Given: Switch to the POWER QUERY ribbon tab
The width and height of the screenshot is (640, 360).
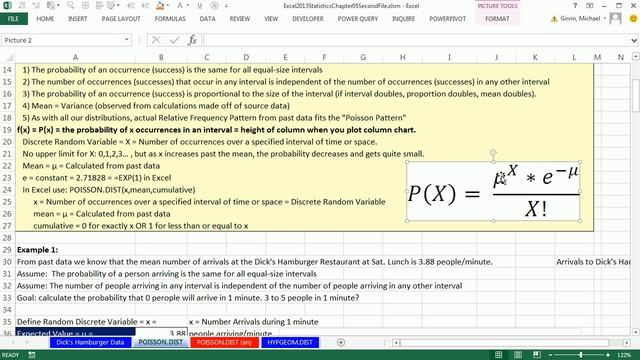Looking at the screenshot, I should (x=358, y=19).
